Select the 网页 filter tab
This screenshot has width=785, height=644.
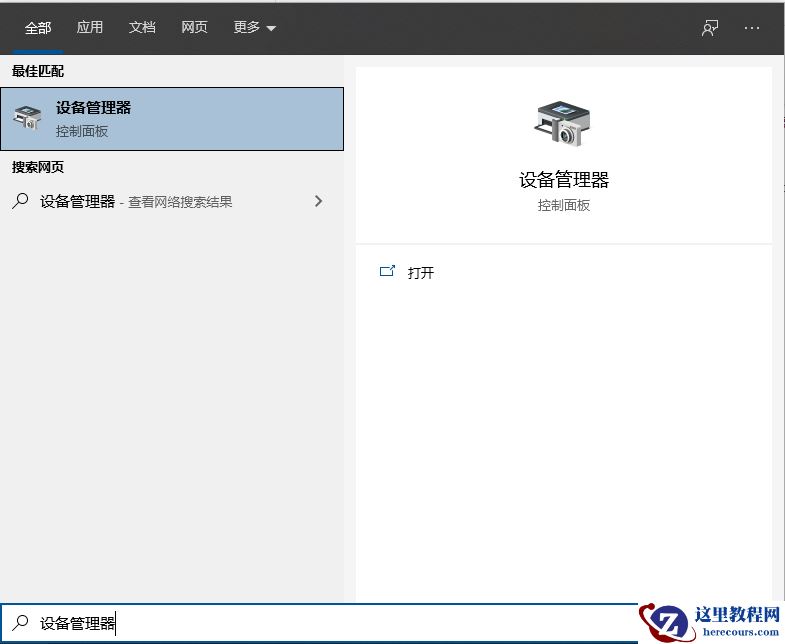click(x=194, y=27)
